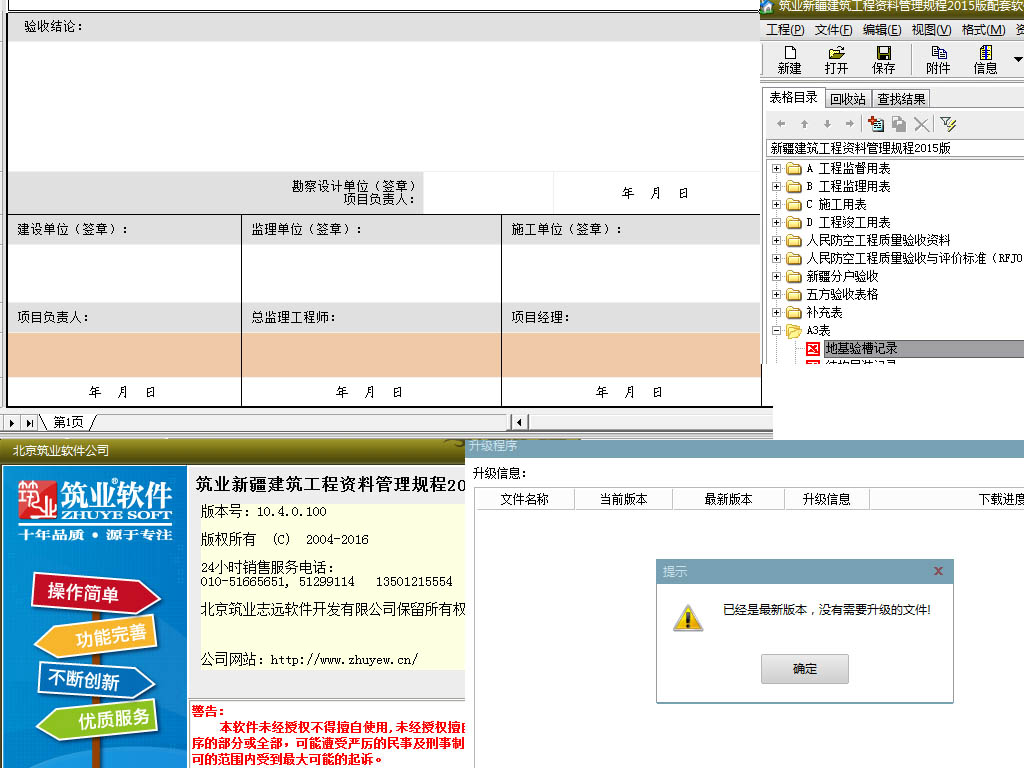Open the 附件 attachments tool
Image resolution: width=1024 pixels, height=768 pixels.
[x=938, y=53]
